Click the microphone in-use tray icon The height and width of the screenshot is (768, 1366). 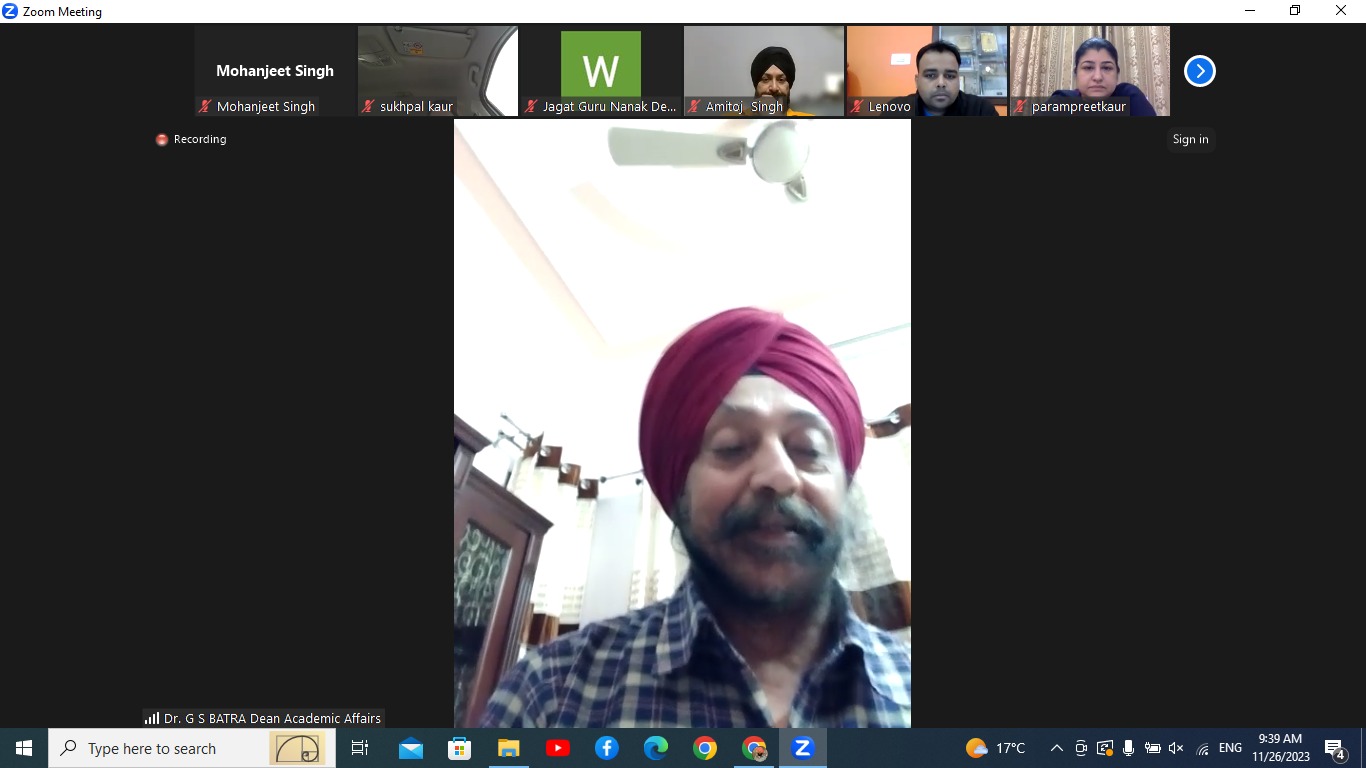point(1128,748)
